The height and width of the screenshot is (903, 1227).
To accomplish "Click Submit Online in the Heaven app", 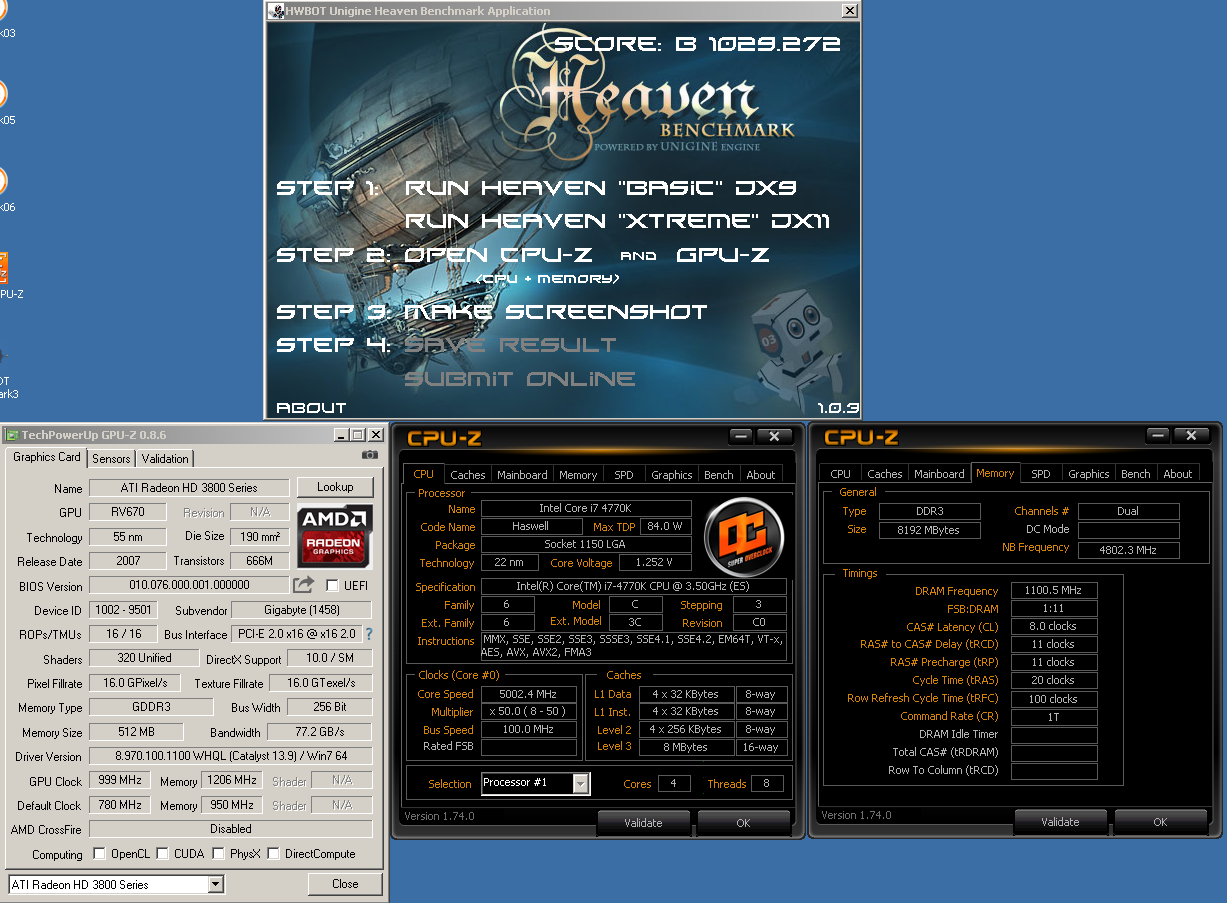I will [519, 379].
